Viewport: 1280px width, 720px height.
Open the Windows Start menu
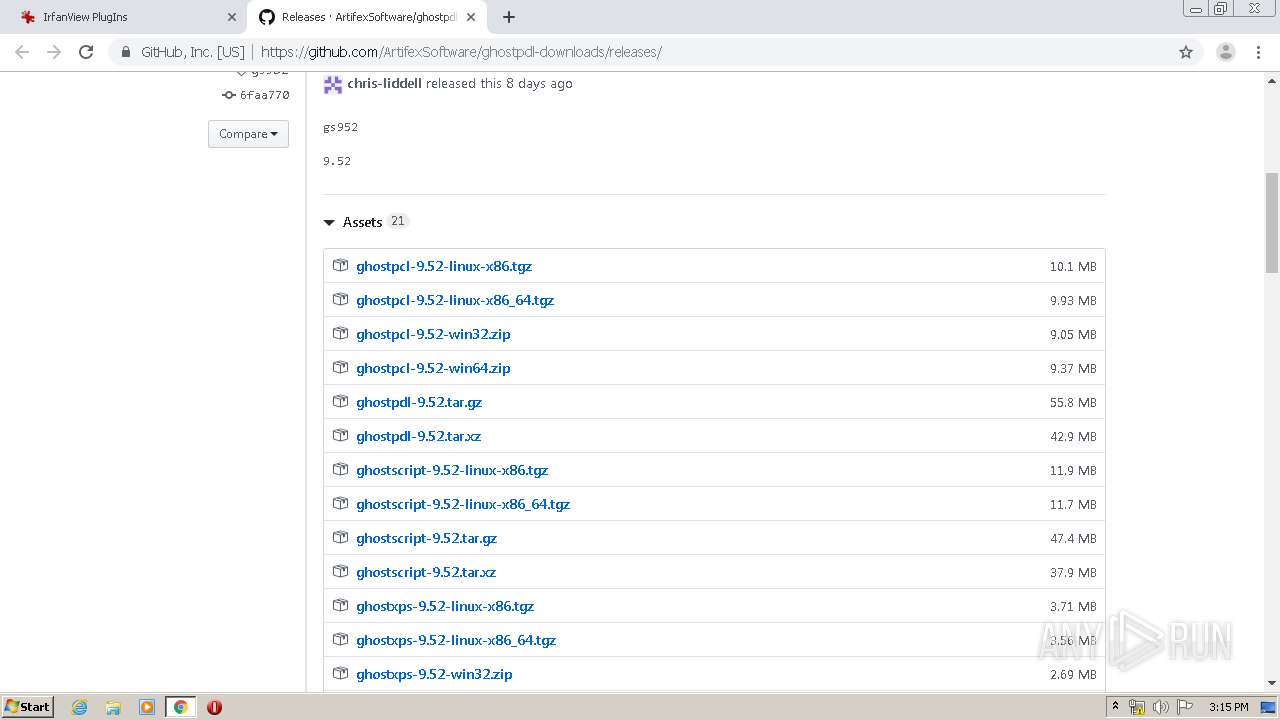coord(28,706)
